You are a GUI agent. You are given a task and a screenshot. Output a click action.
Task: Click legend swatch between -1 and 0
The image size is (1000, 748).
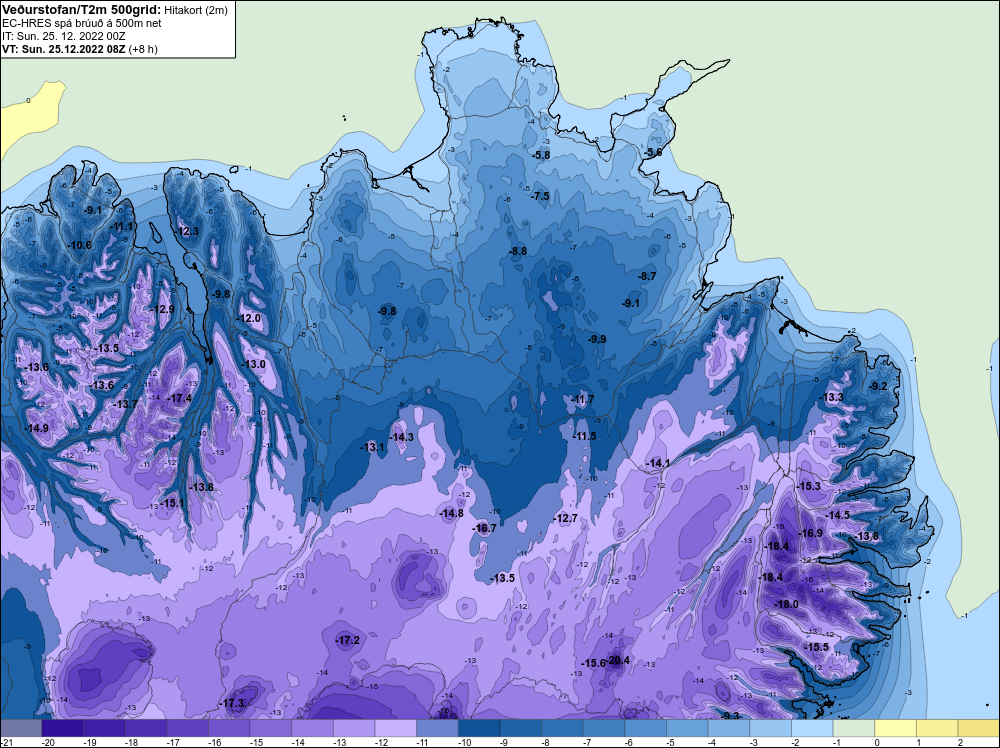(x=854, y=728)
